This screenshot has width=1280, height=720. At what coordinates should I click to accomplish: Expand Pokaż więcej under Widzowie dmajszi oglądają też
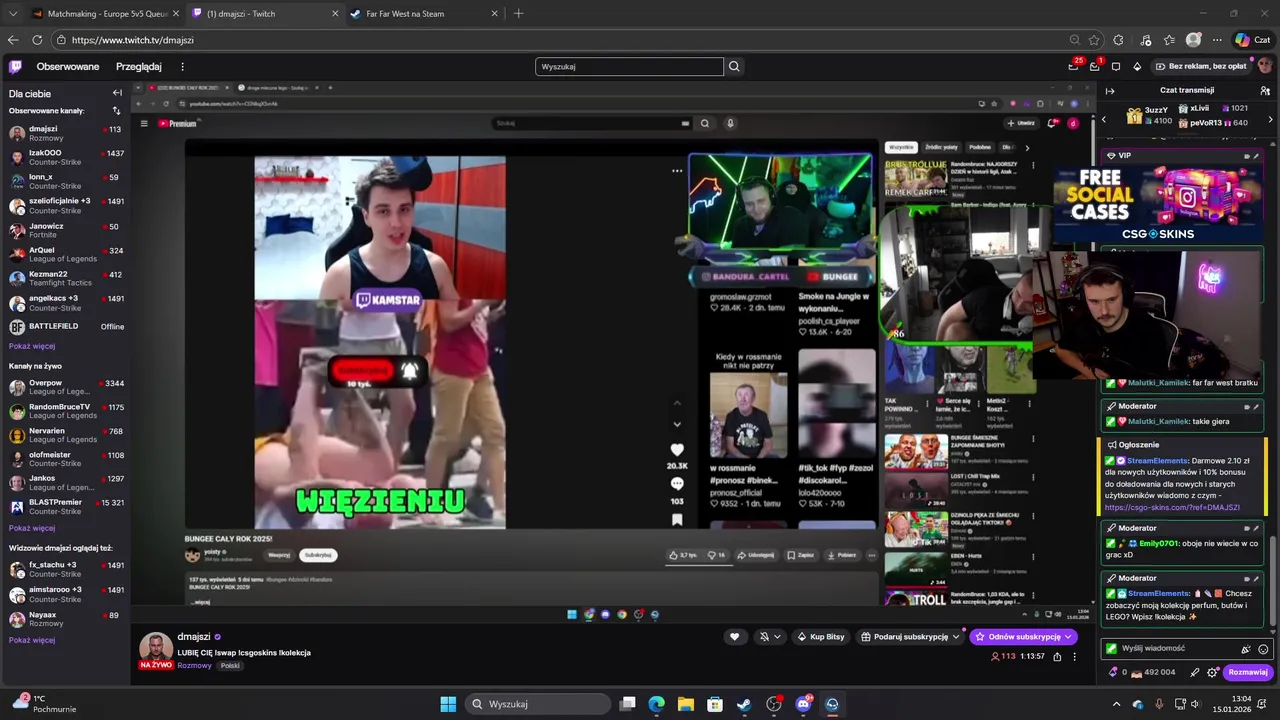click(x=32, y=640)
